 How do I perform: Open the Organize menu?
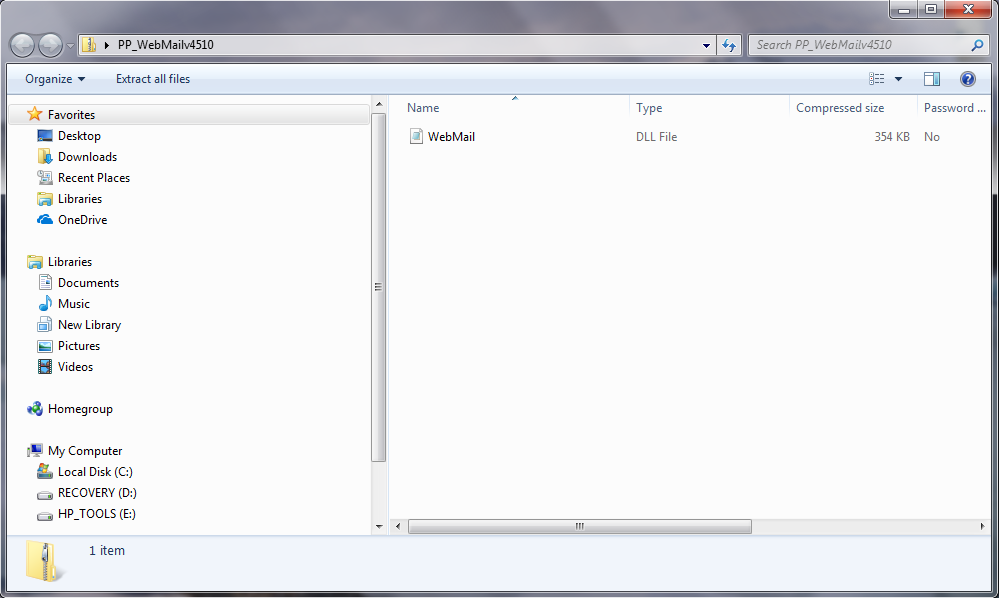pos(55,79)
